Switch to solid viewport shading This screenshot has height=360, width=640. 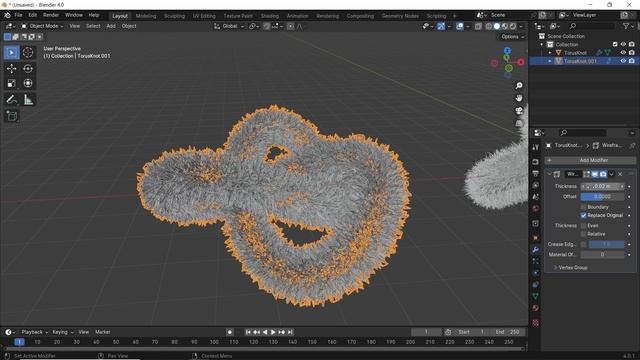click(x=497, y=26)
